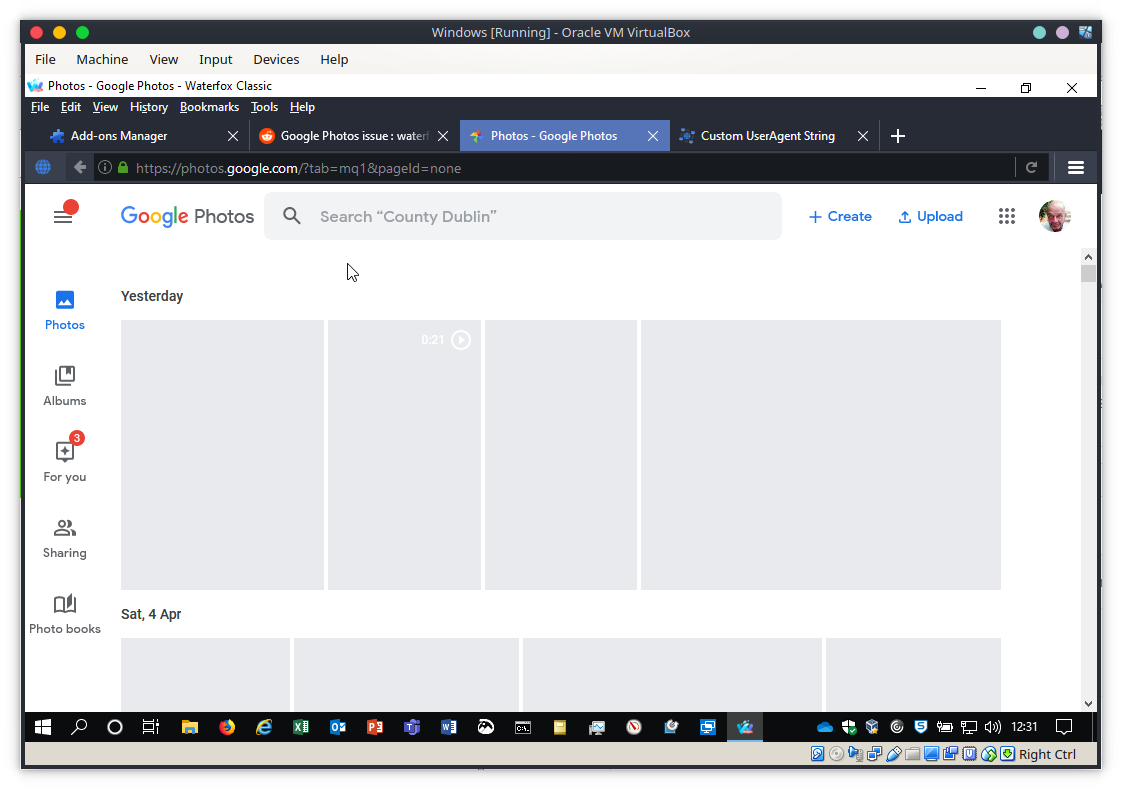Click the page scrollbar down arrow
Screen dimensions: 1122x790
(x=1088, y=703)
